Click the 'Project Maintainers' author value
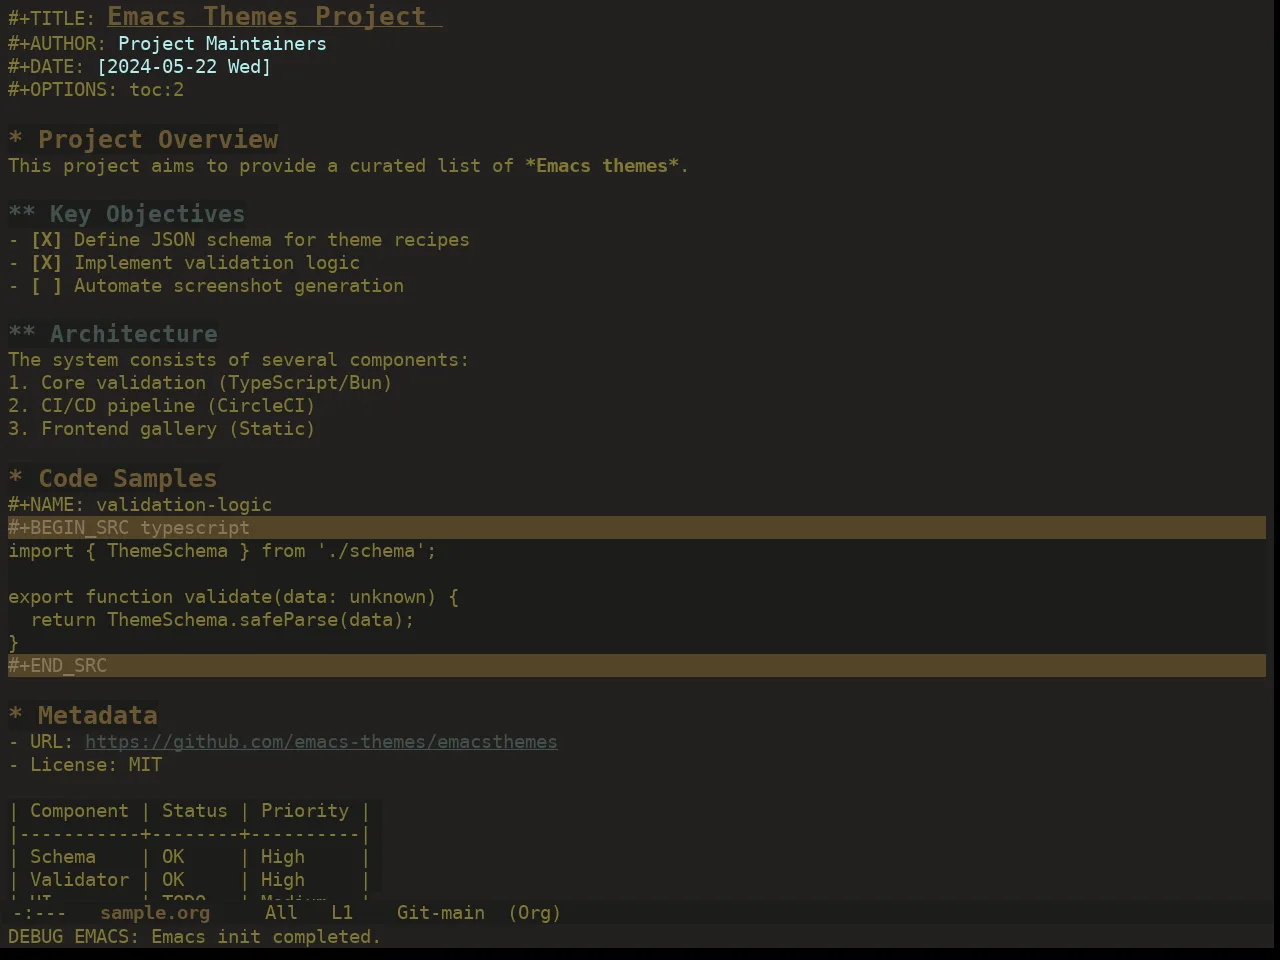1280x960 pixels. pyautogui.click(x=222, y=44)
